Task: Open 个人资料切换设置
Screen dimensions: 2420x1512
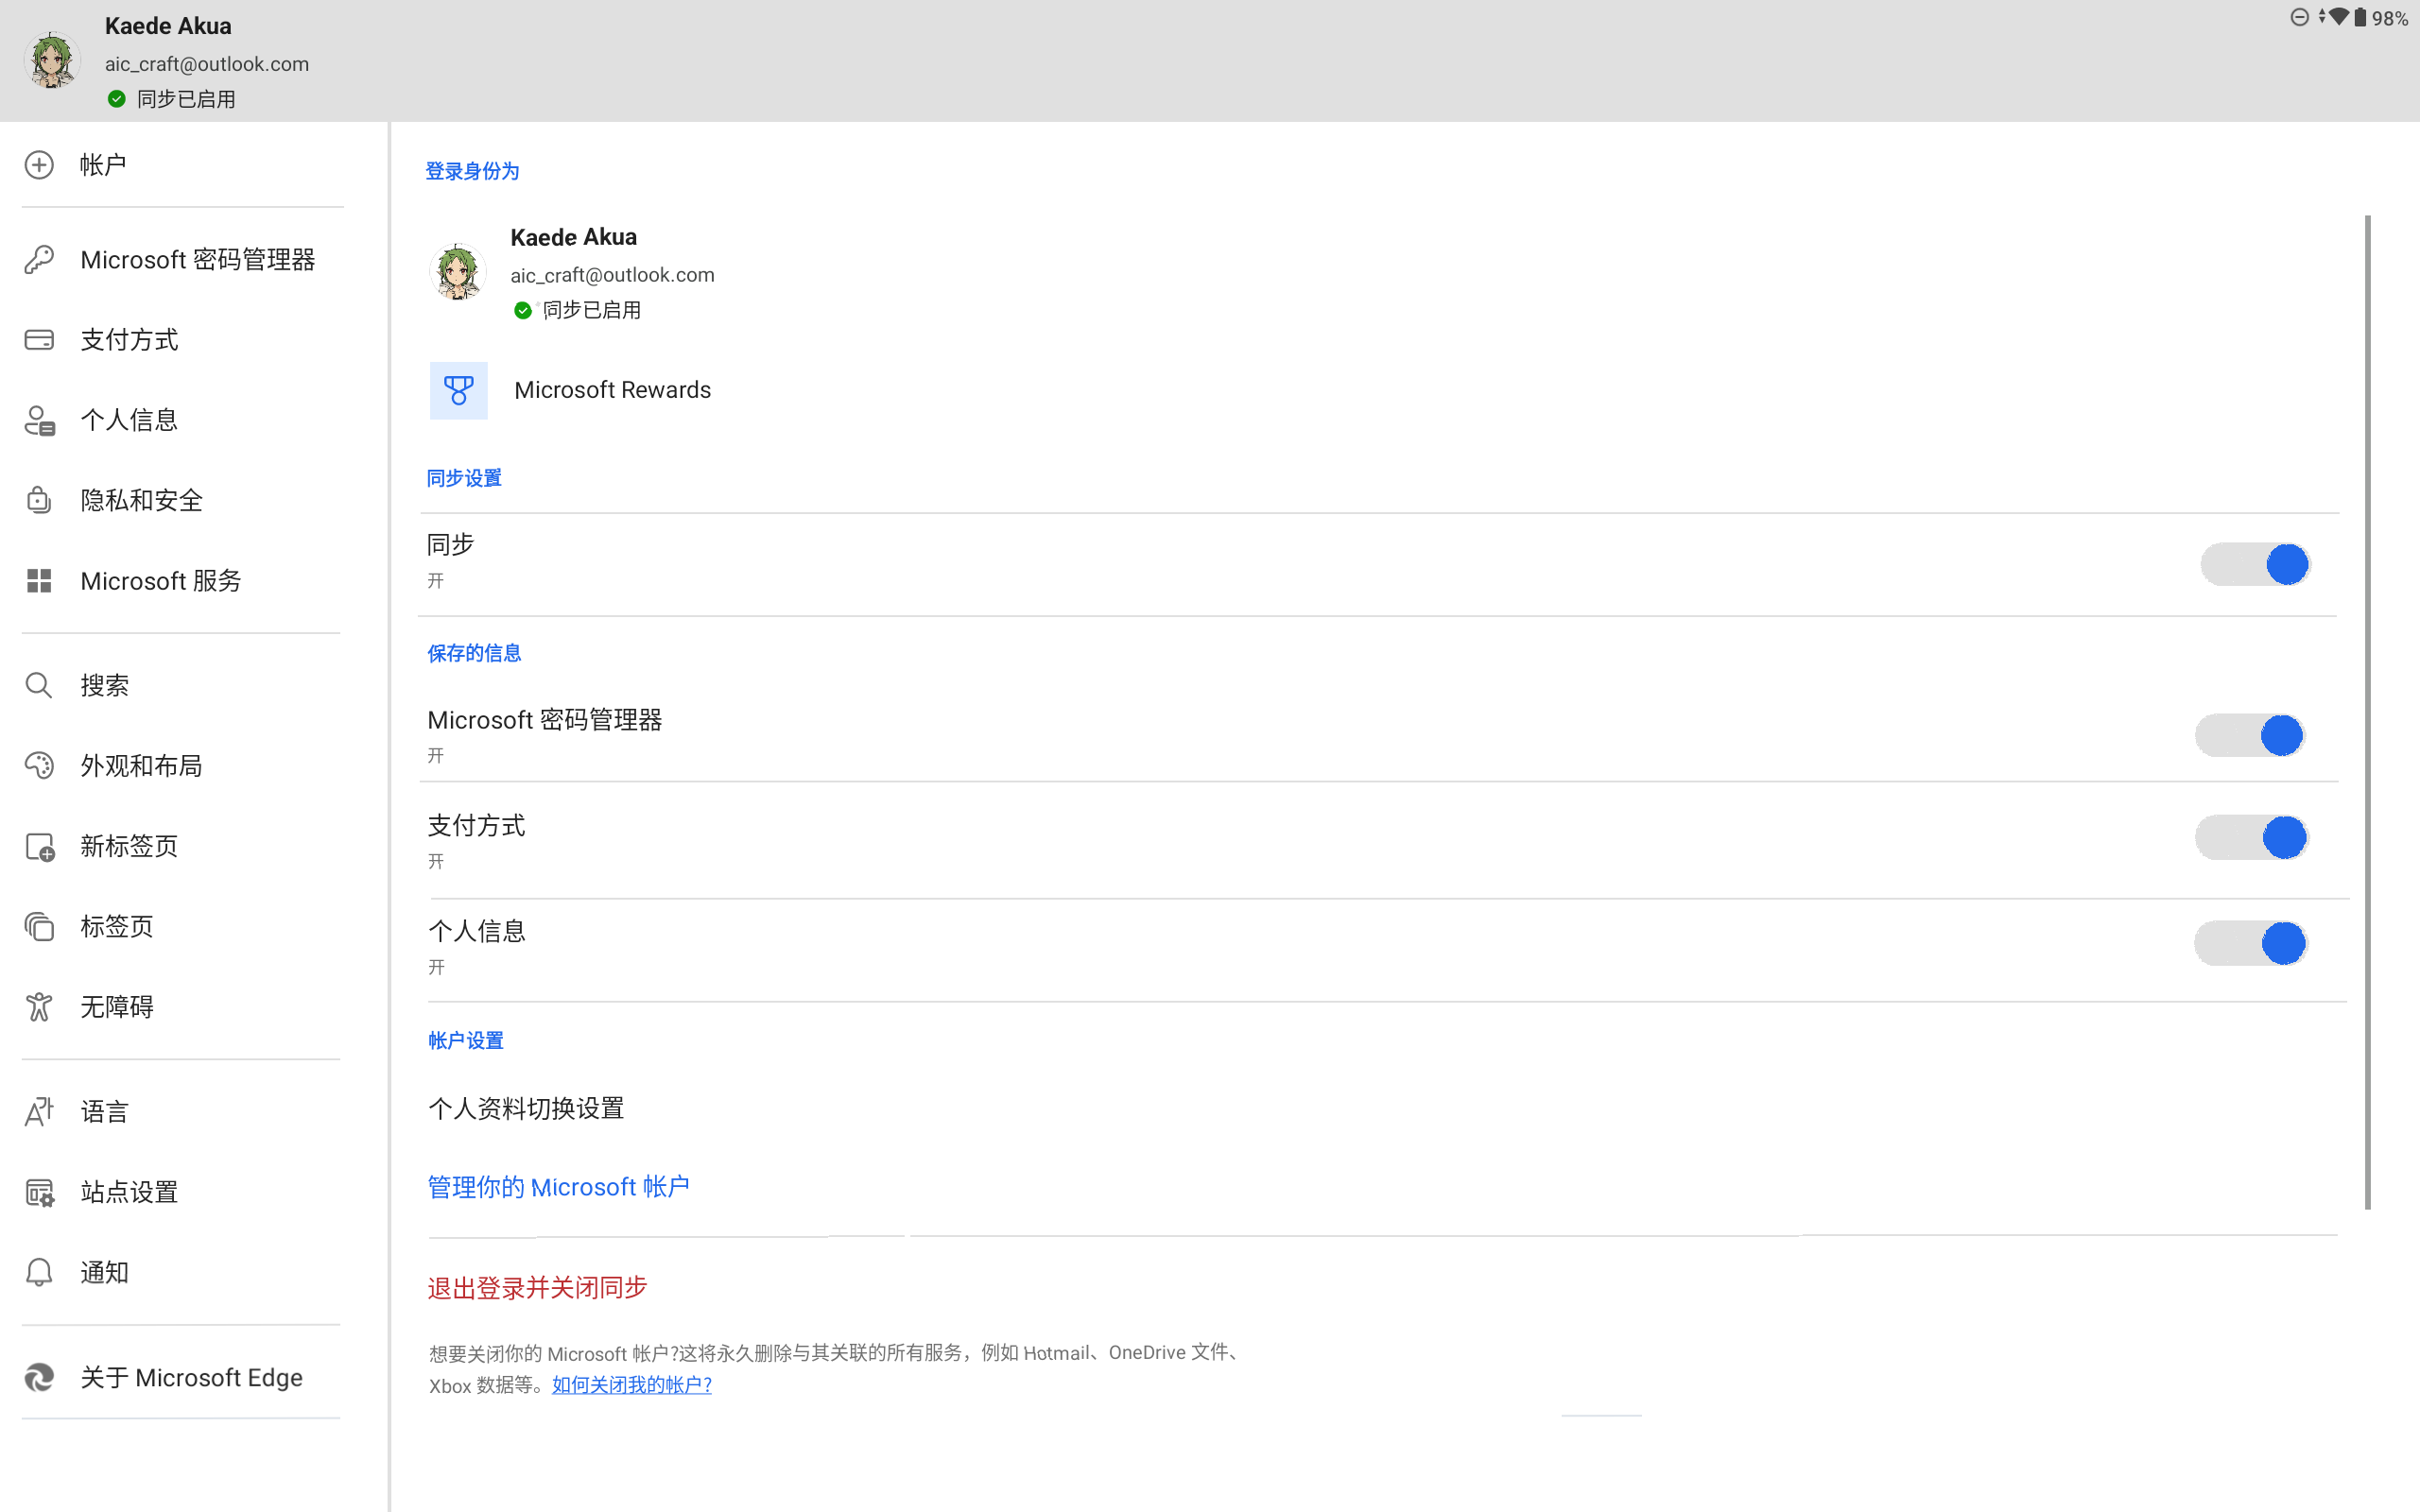Action: [x=526, y=1109]
